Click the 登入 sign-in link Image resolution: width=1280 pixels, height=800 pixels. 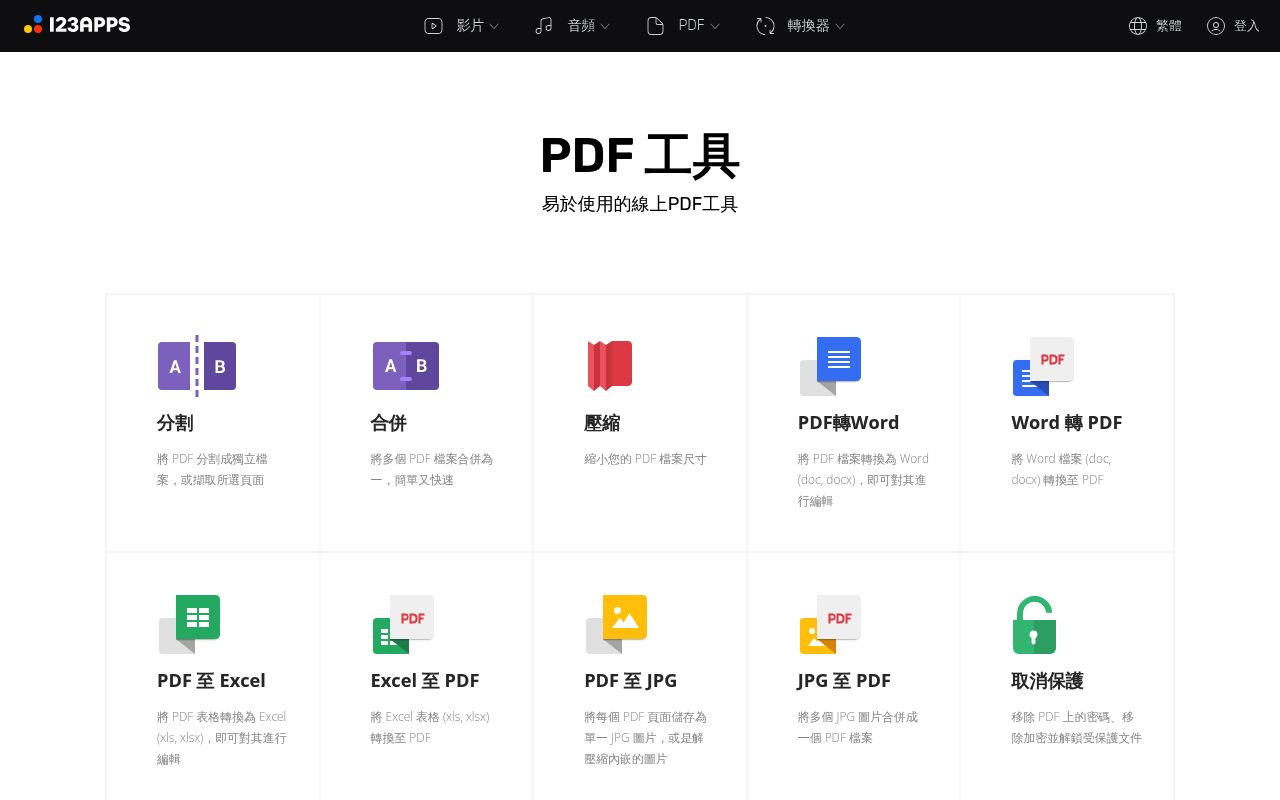(x=1247, y=26)
